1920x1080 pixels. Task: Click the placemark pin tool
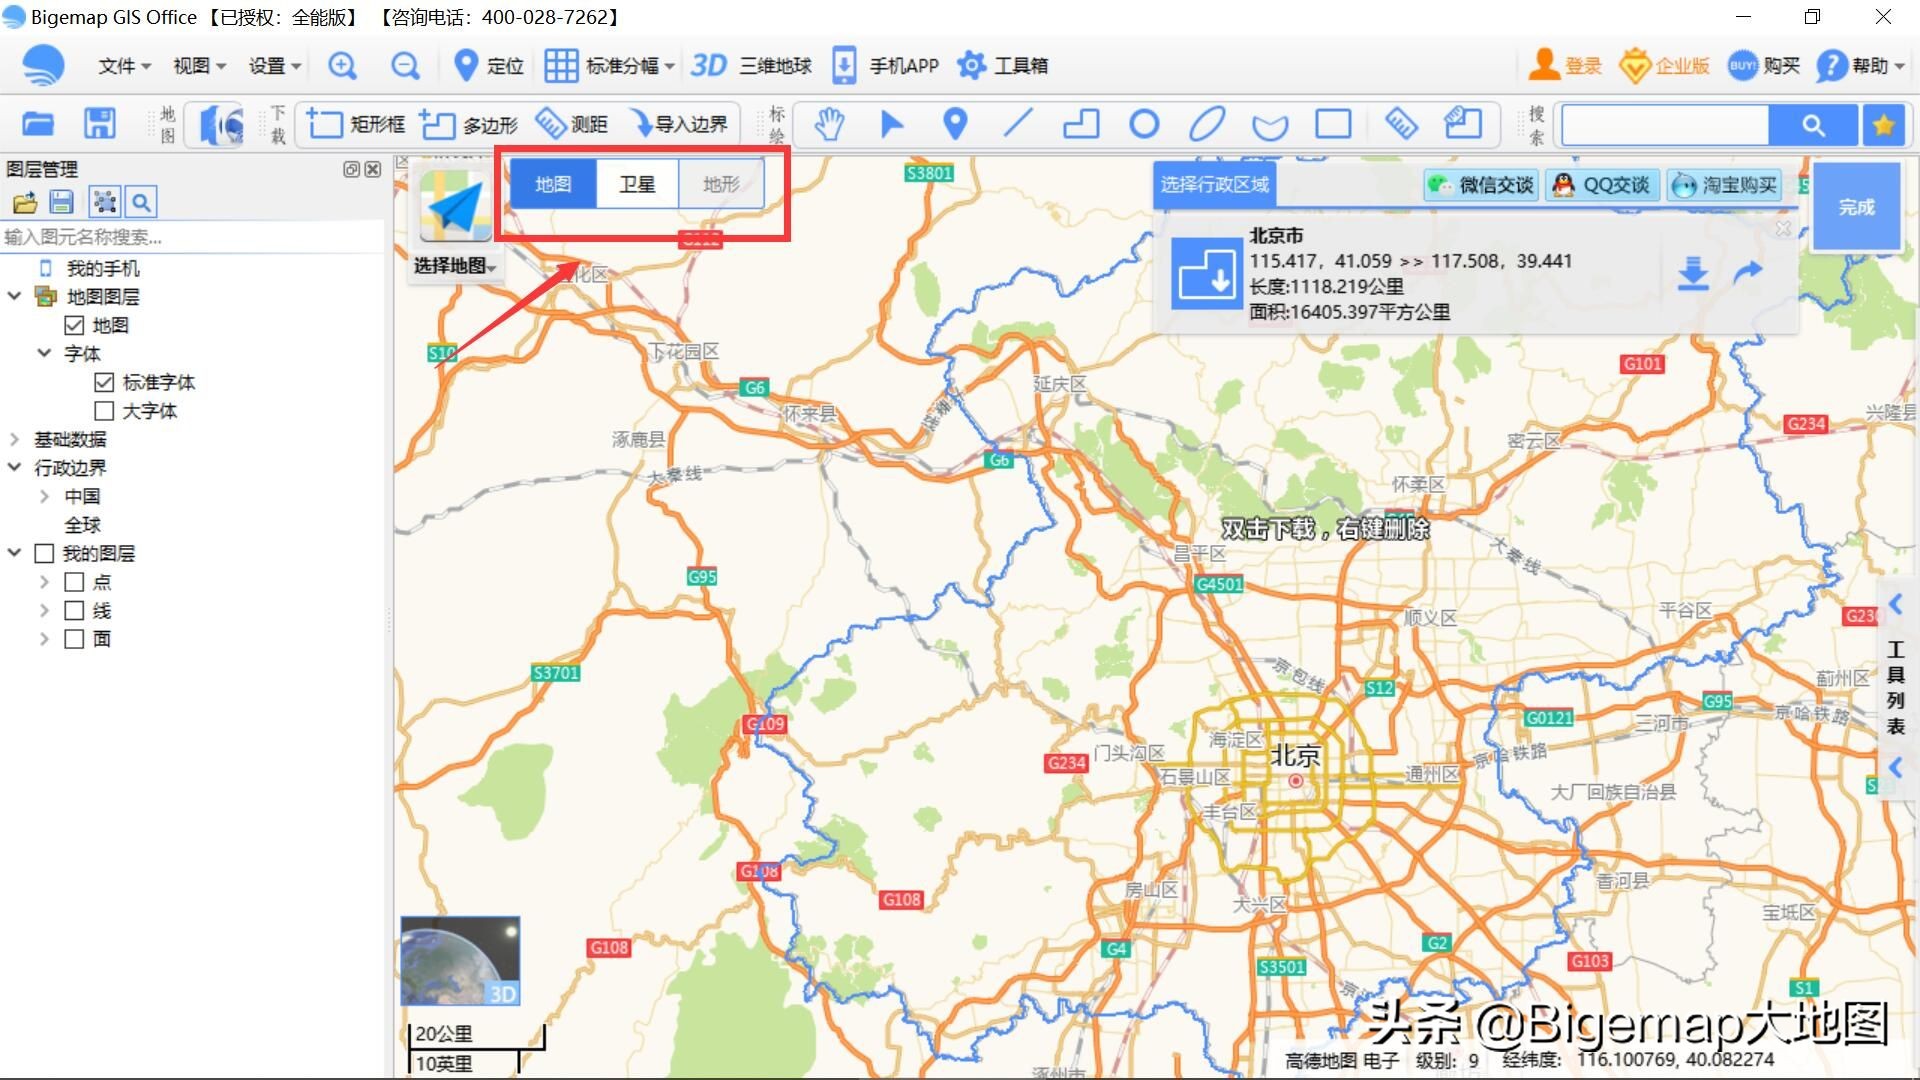pos(955,124)
